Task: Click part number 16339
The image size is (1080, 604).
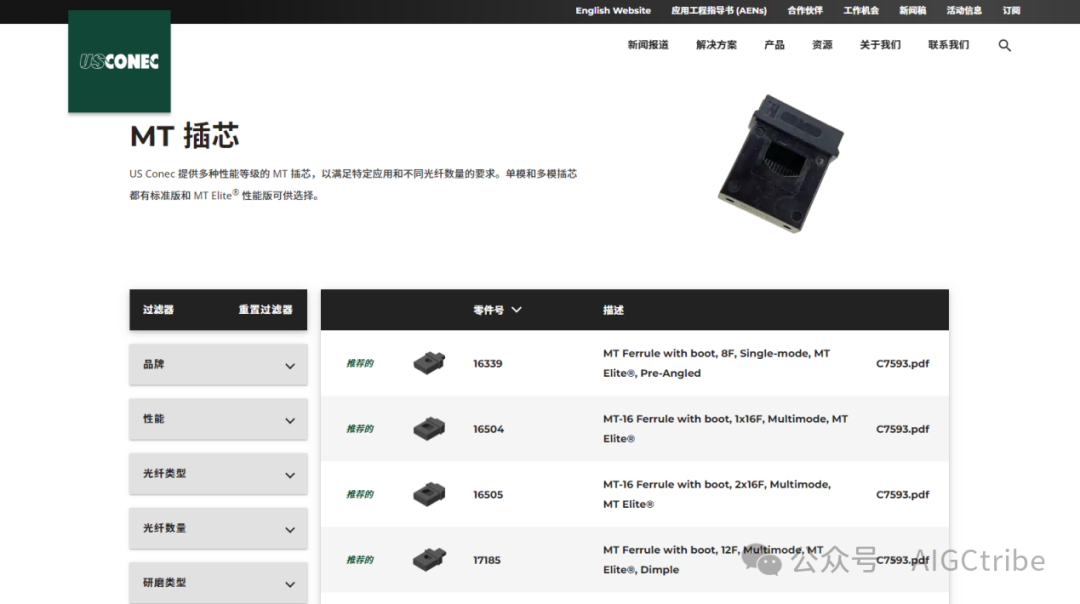Action: 488,364
